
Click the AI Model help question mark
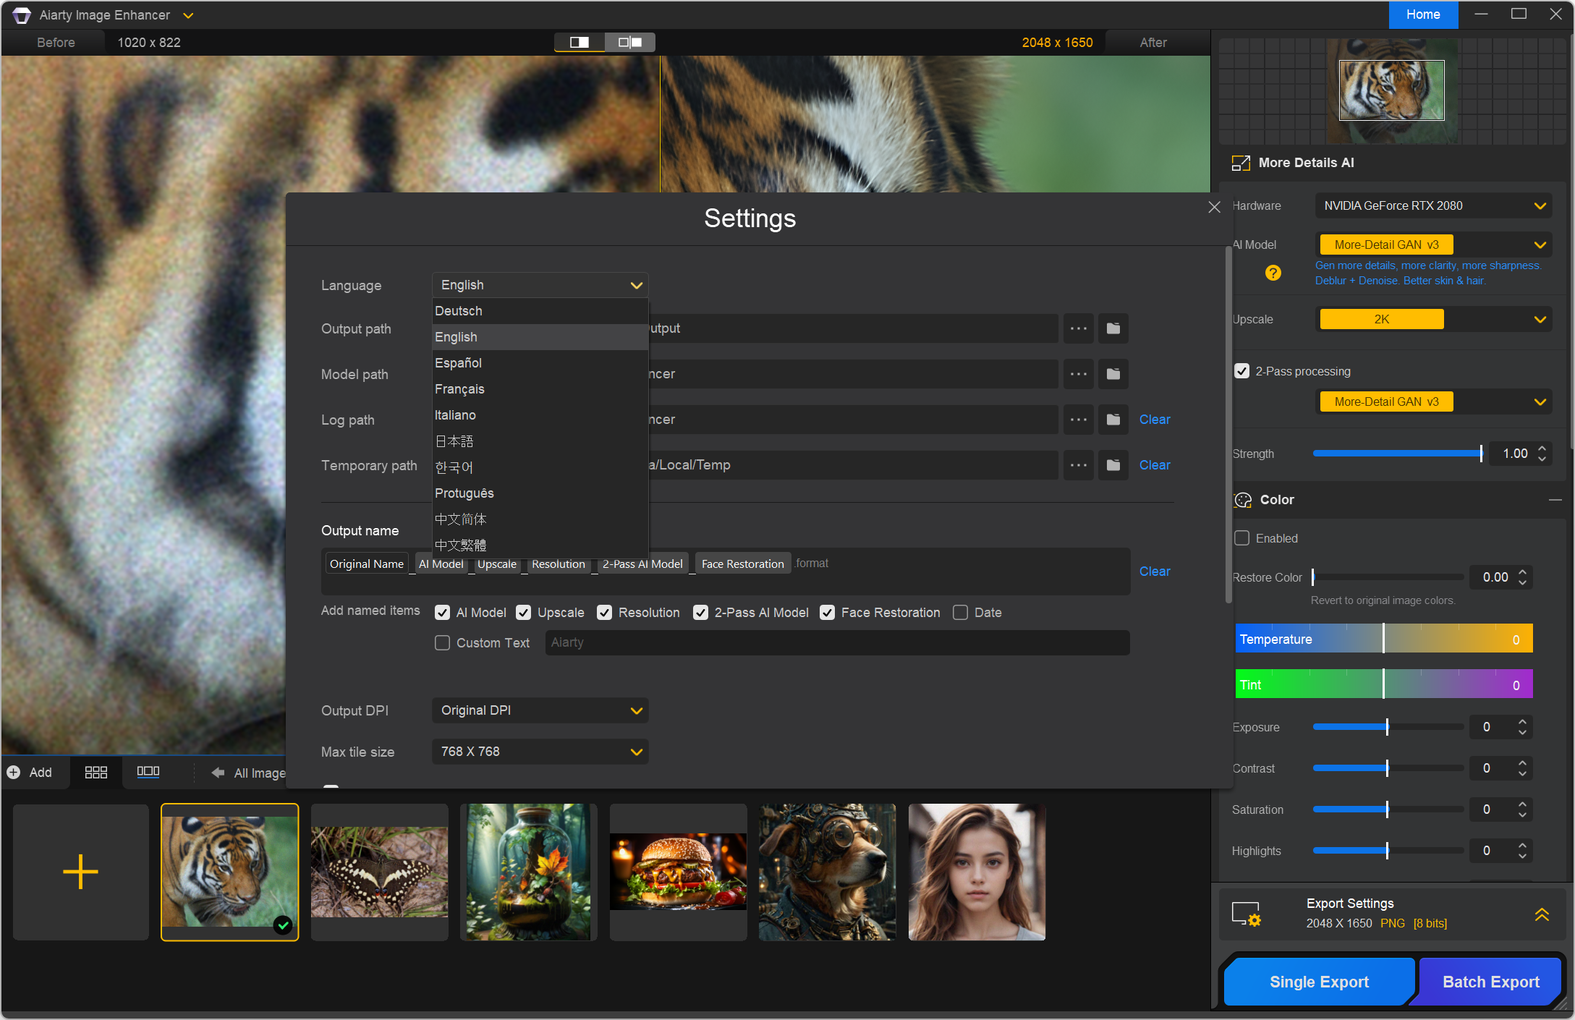click(1273, 273)
